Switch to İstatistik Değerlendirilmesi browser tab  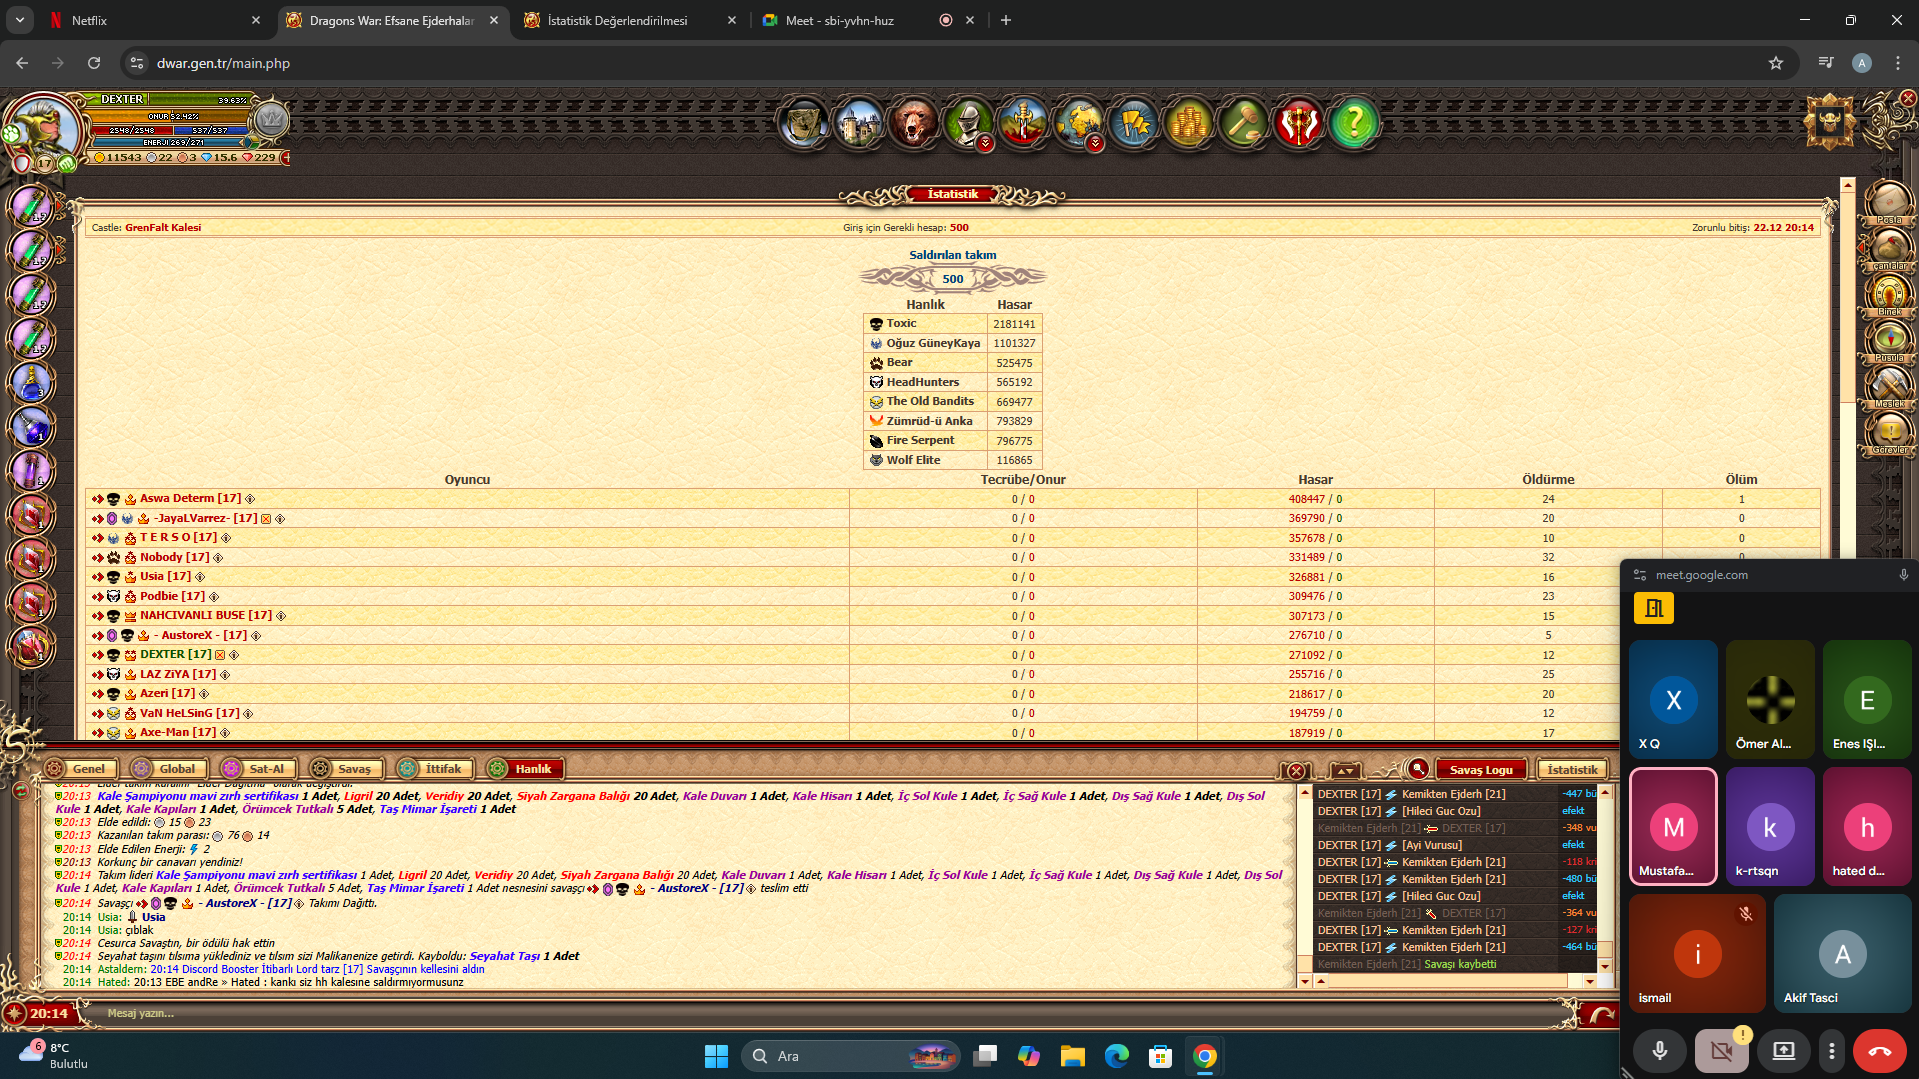pyautogui.click(x=630, y=20)
